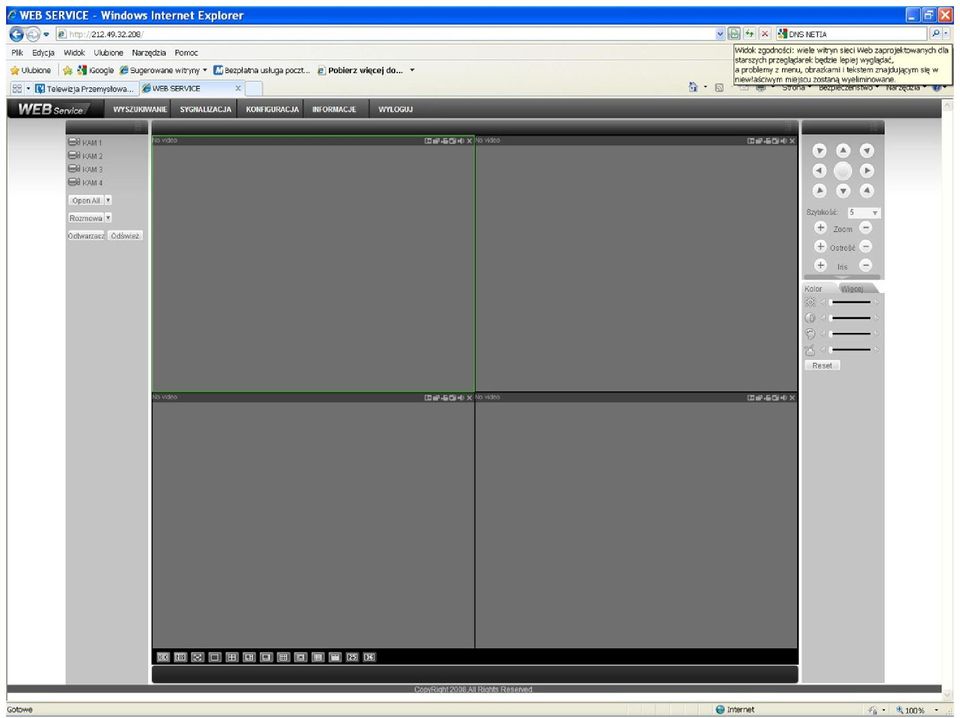The image size is (960, 718).
Task: Open the Iris with plus button
Action: [821, 266]
